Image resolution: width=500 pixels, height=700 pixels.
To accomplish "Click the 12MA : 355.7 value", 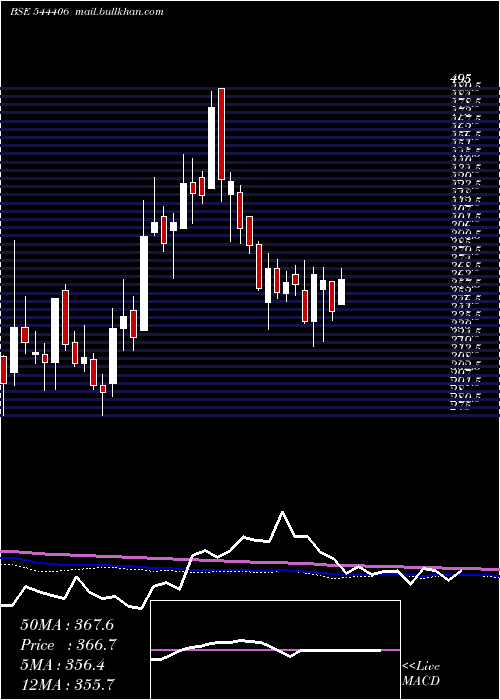I will (x=67, y=684).
